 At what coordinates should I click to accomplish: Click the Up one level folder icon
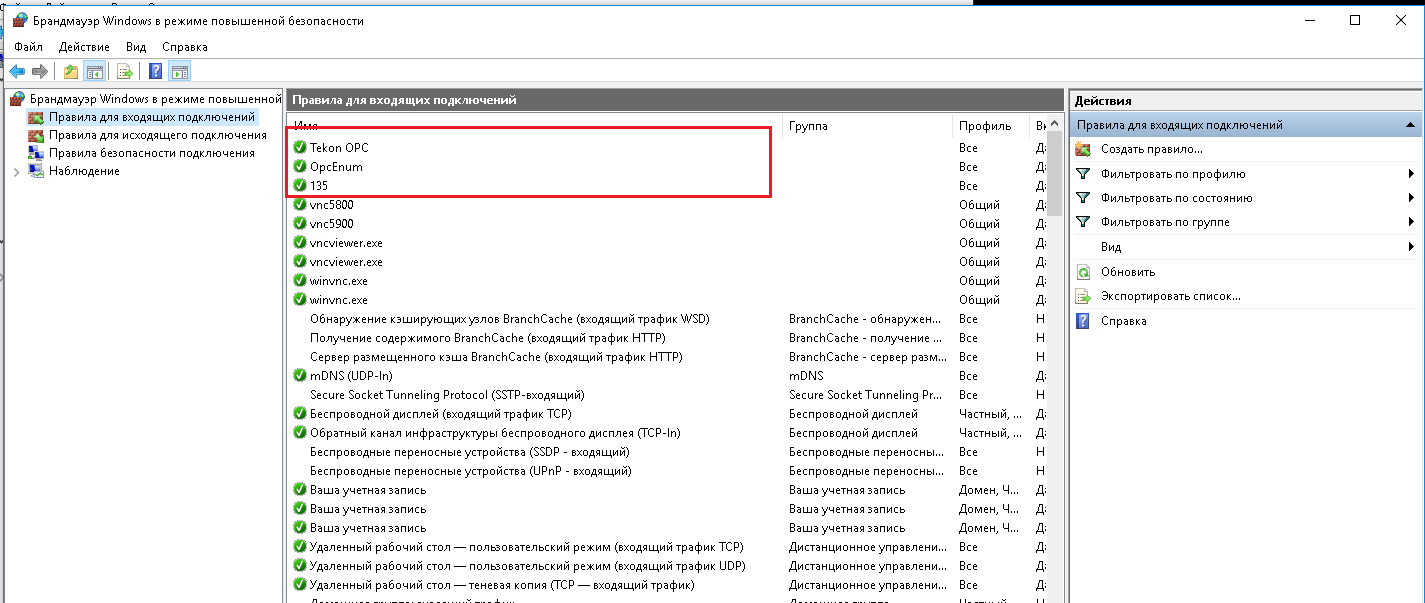point(70,71)
